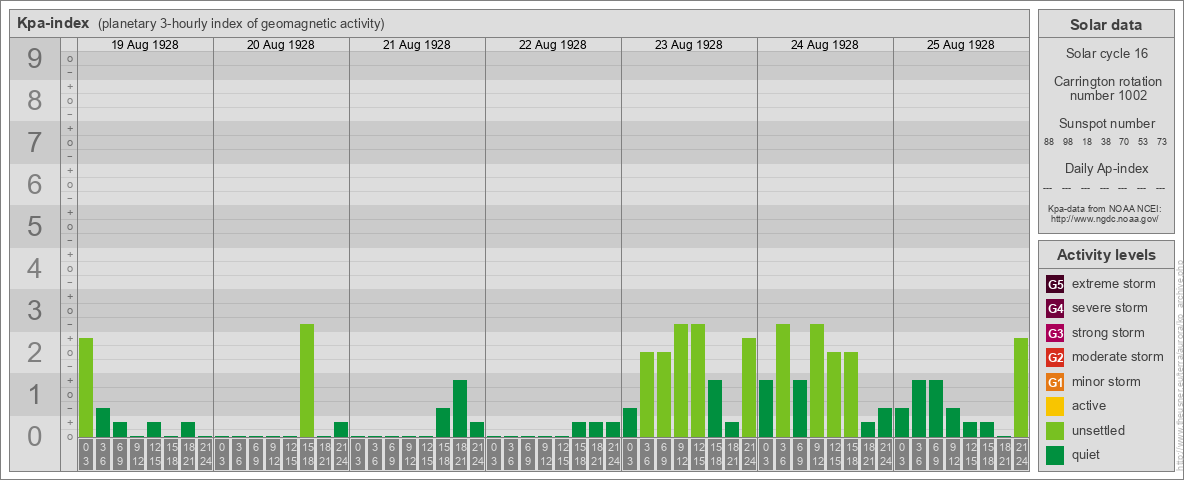
Task: Click the dark green quiet swatch
Action: tap(1055, 454)
